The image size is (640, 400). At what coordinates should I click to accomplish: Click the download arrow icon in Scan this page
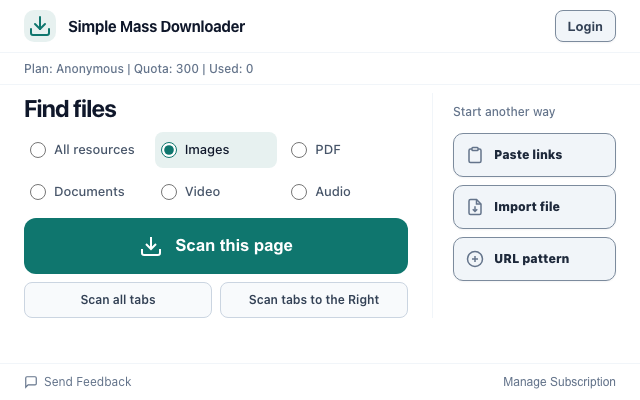coord(151,246)
